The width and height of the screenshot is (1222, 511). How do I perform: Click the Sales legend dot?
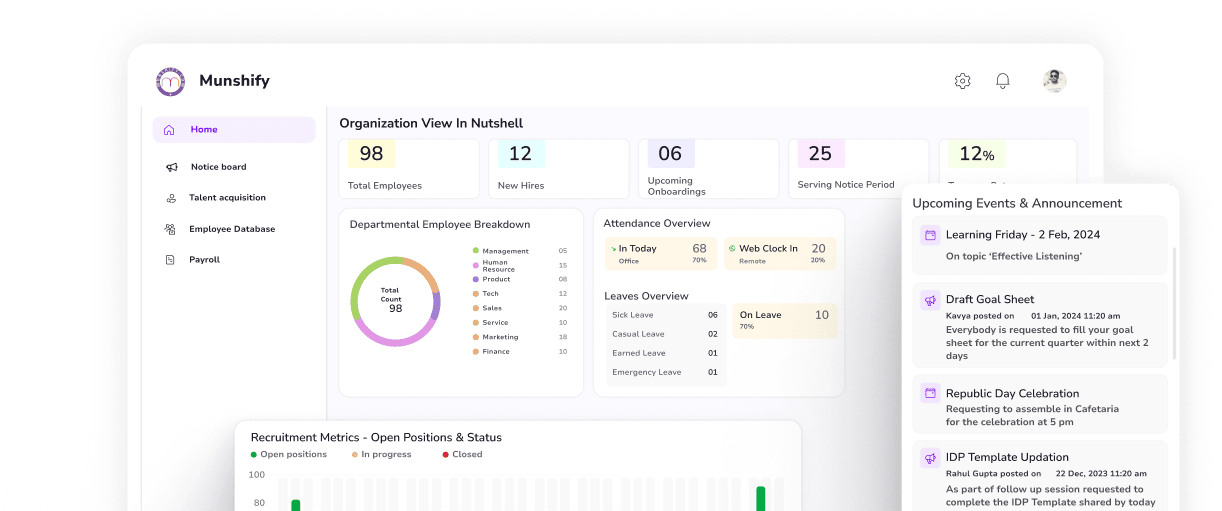point(477,308)
